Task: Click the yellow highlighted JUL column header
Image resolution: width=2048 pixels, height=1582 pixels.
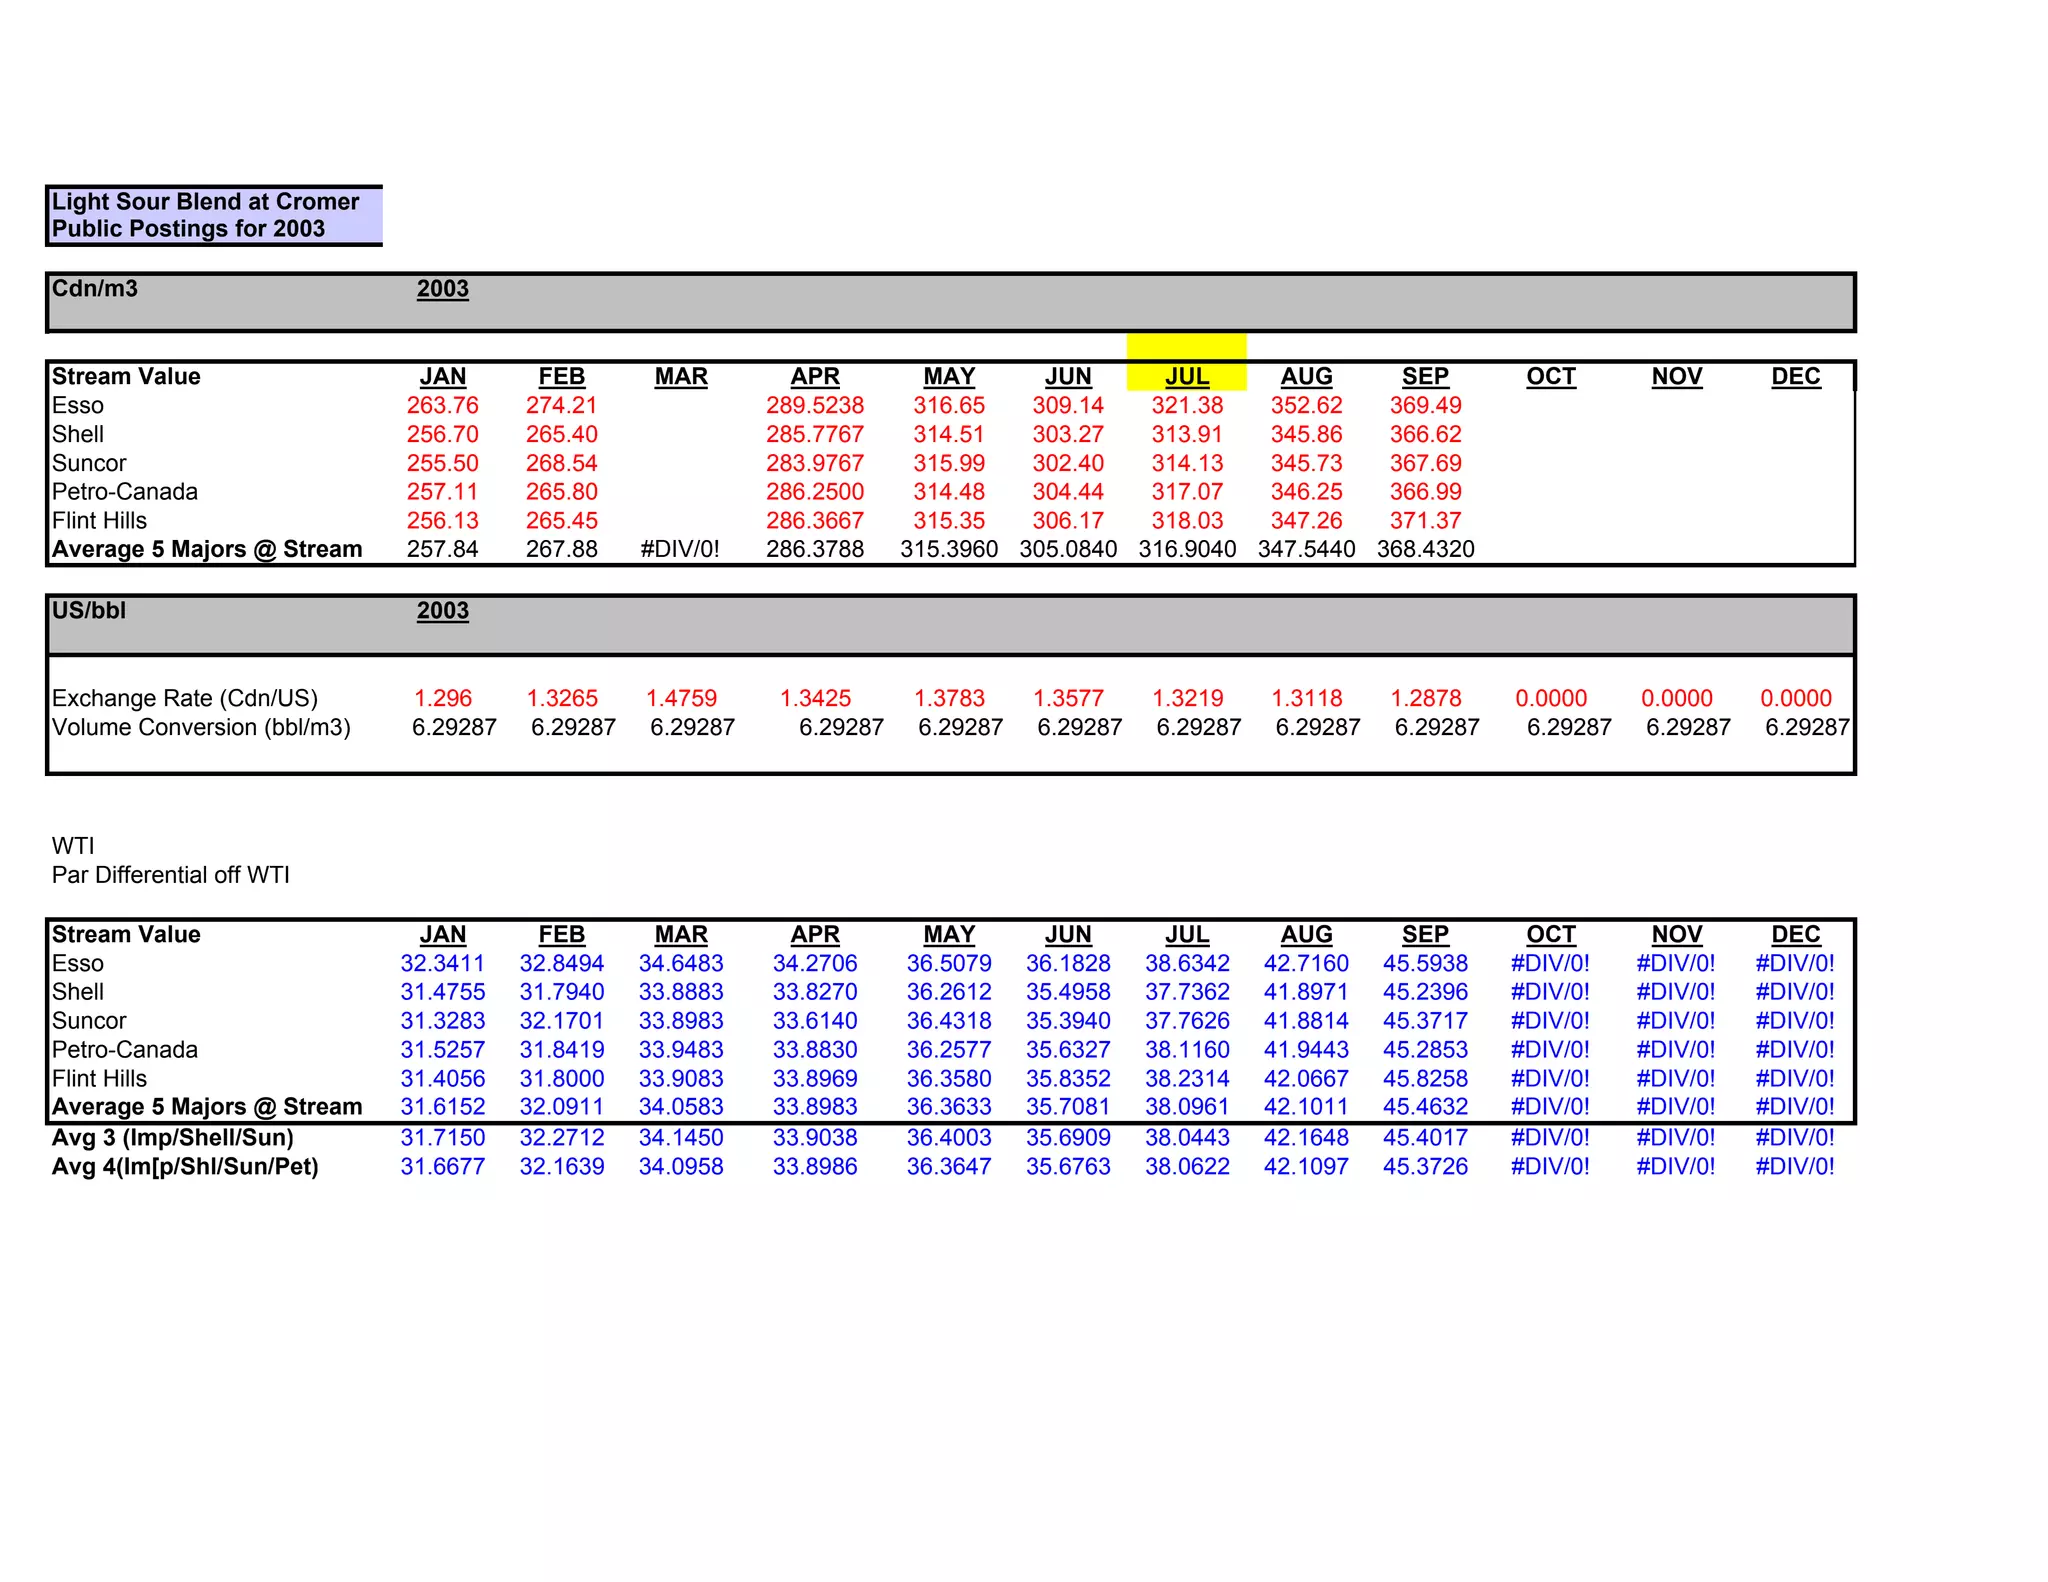Action: pyautogui.click(x=1186, y=377)
